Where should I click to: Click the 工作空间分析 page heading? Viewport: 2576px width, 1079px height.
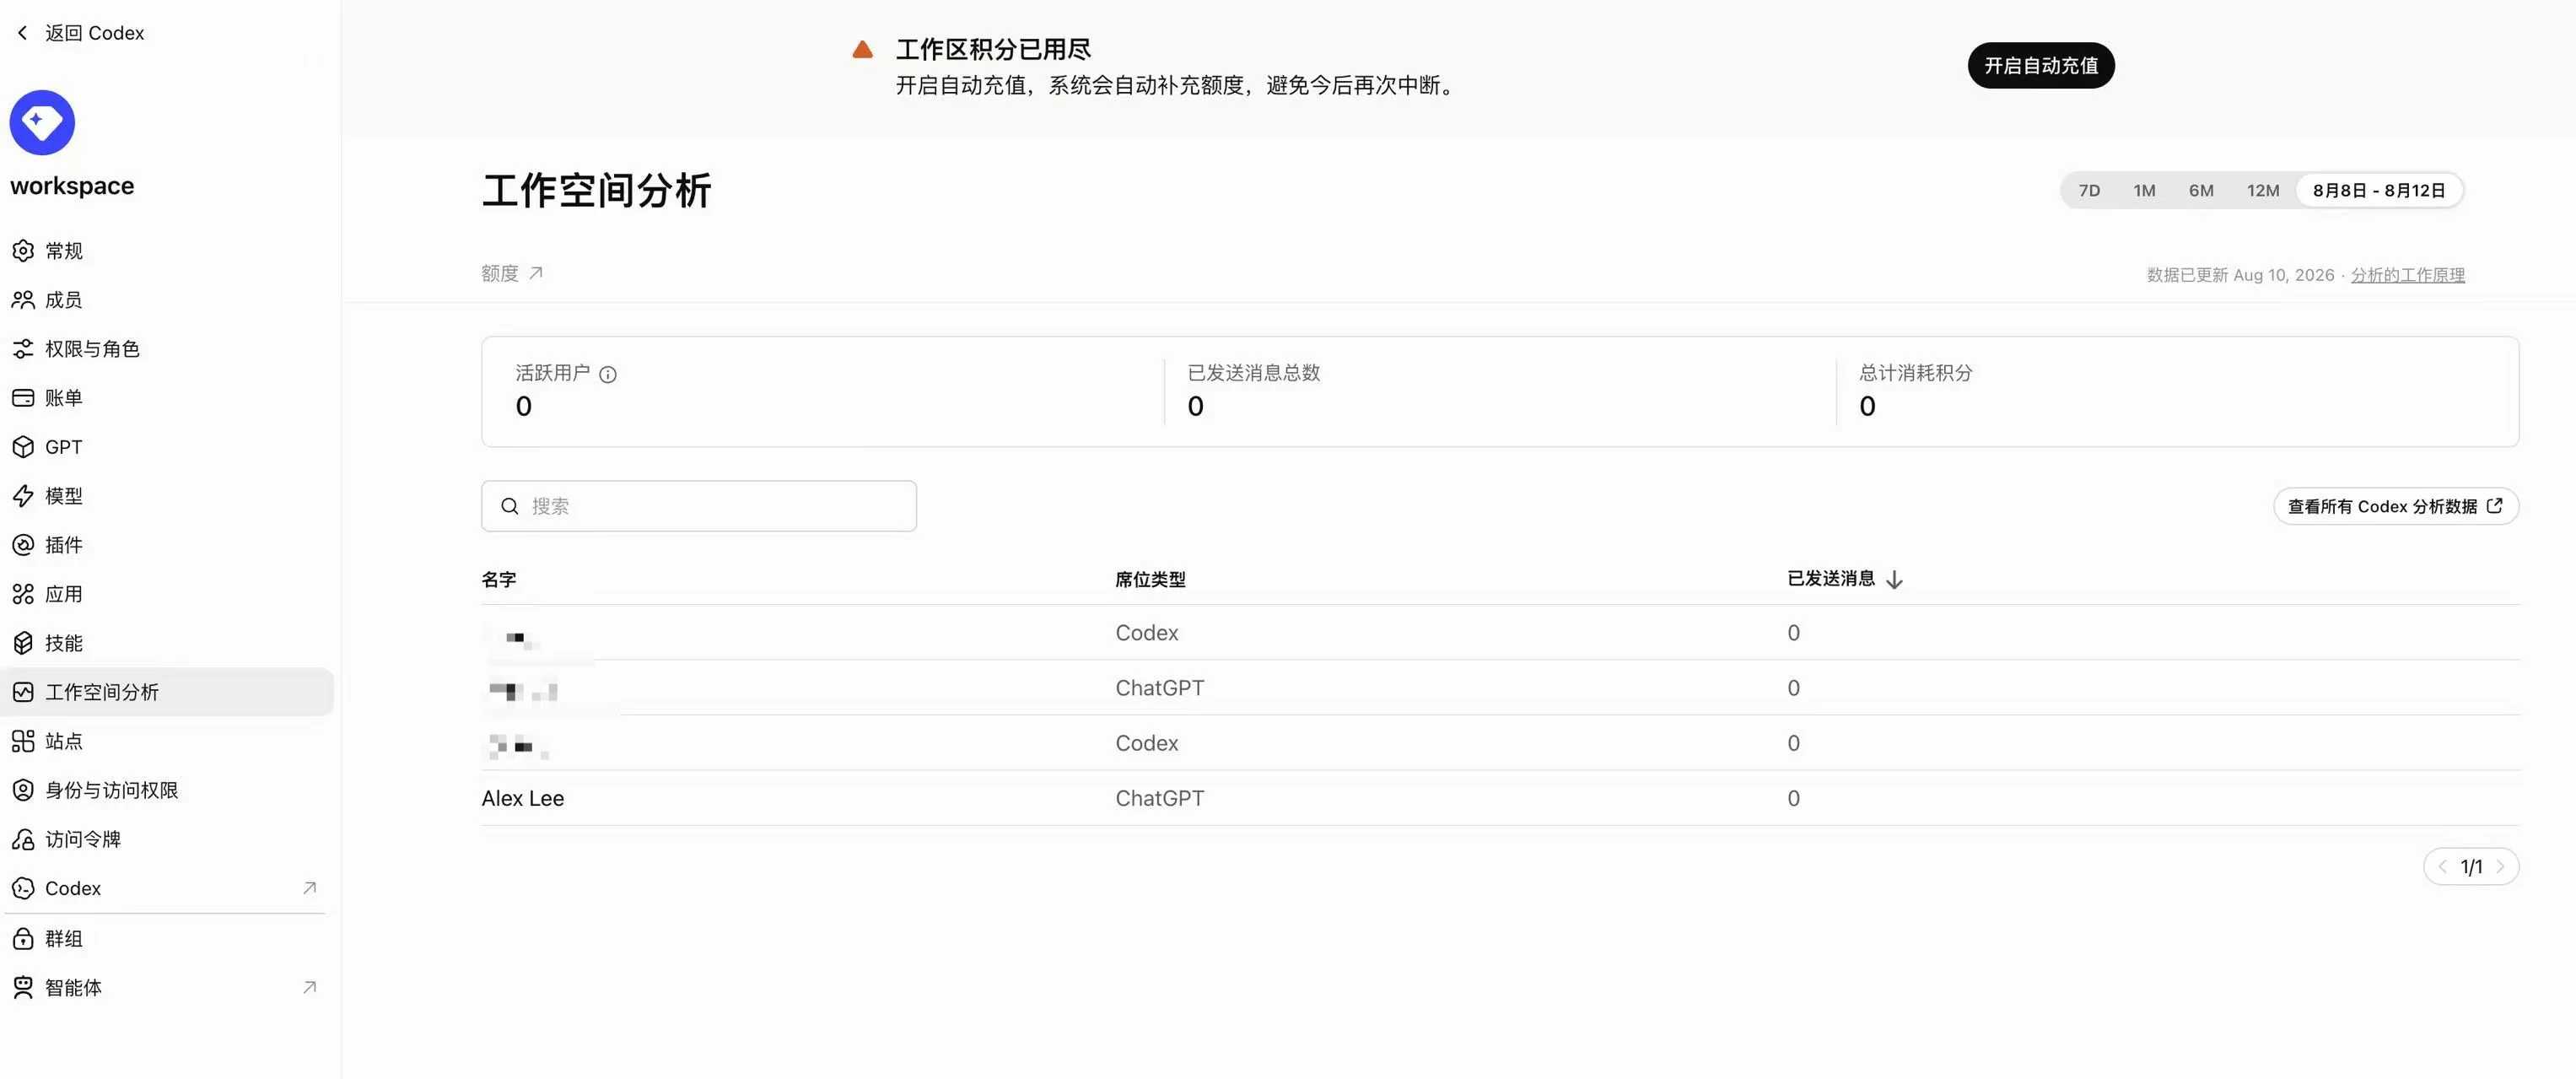(597, 191)
